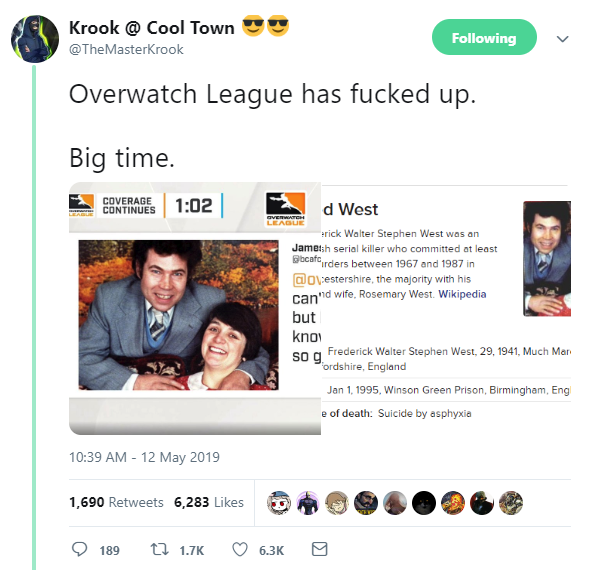Open the last liker avatar in row
Image resolution: width=604 pixels, height=570 pixels.
point(511,503)
